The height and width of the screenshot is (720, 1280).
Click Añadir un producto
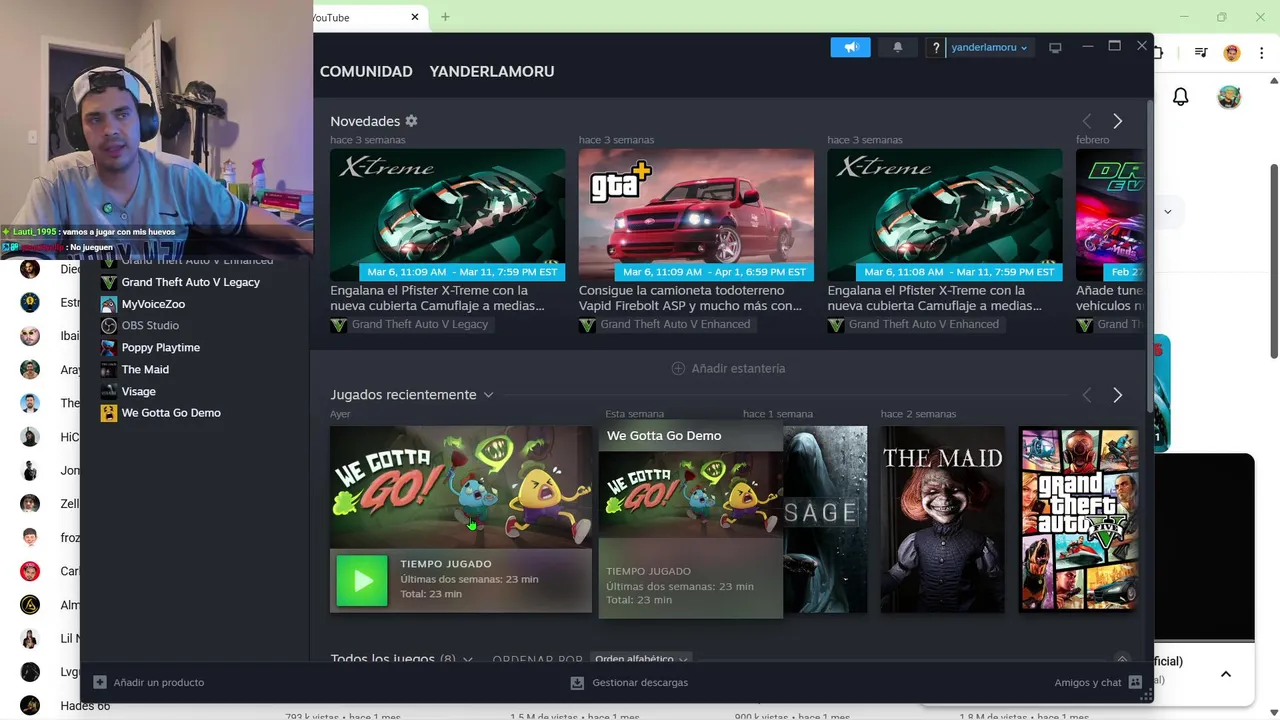(x=149, y=682)
